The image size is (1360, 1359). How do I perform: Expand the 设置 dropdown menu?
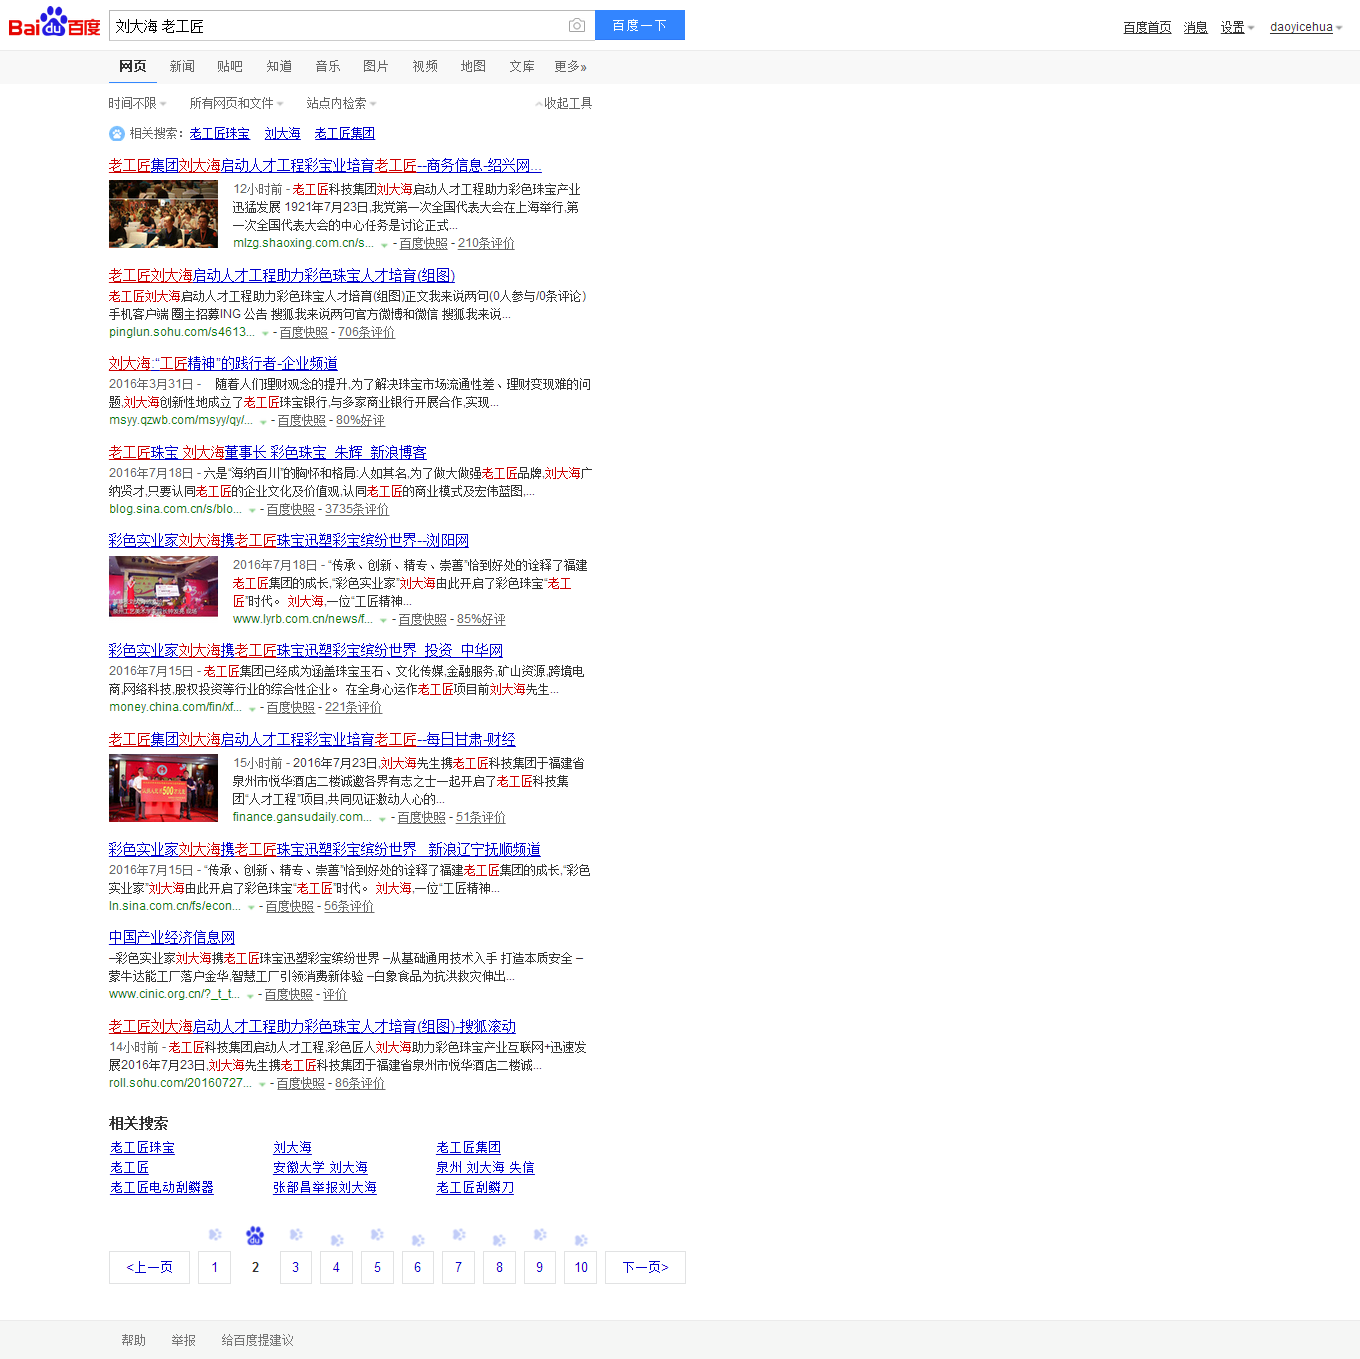pyautogui.click(x=1237, y=27)
